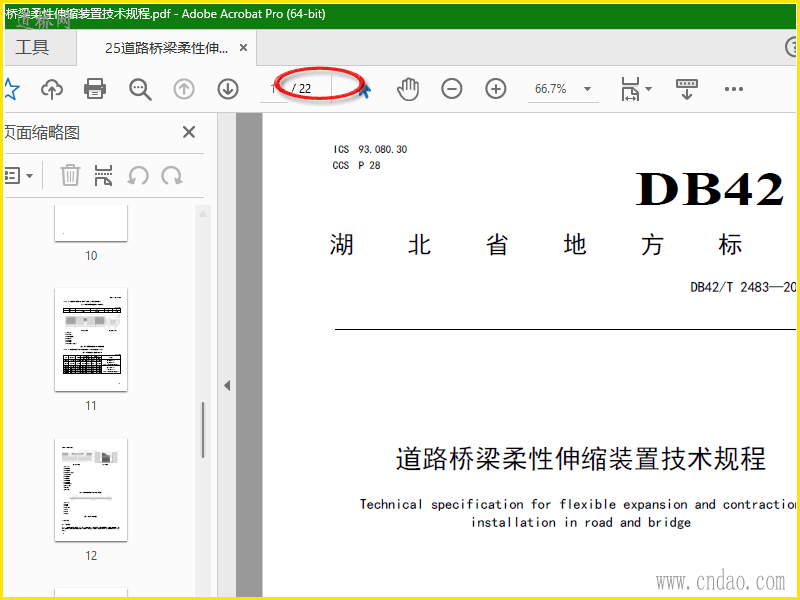800x600 pixels.
Task: Close the 25道路桥梁柔性伸 document tab
Action: point(243,47)
